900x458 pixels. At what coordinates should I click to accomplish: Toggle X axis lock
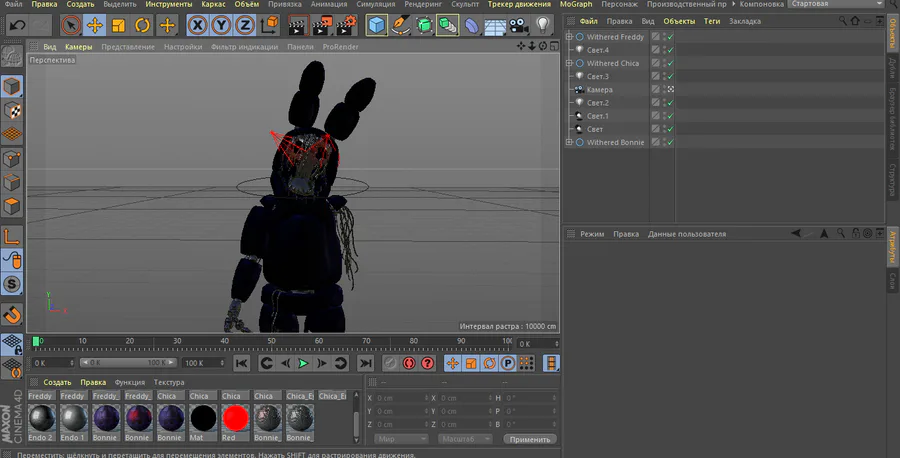[x=197, y=25]
